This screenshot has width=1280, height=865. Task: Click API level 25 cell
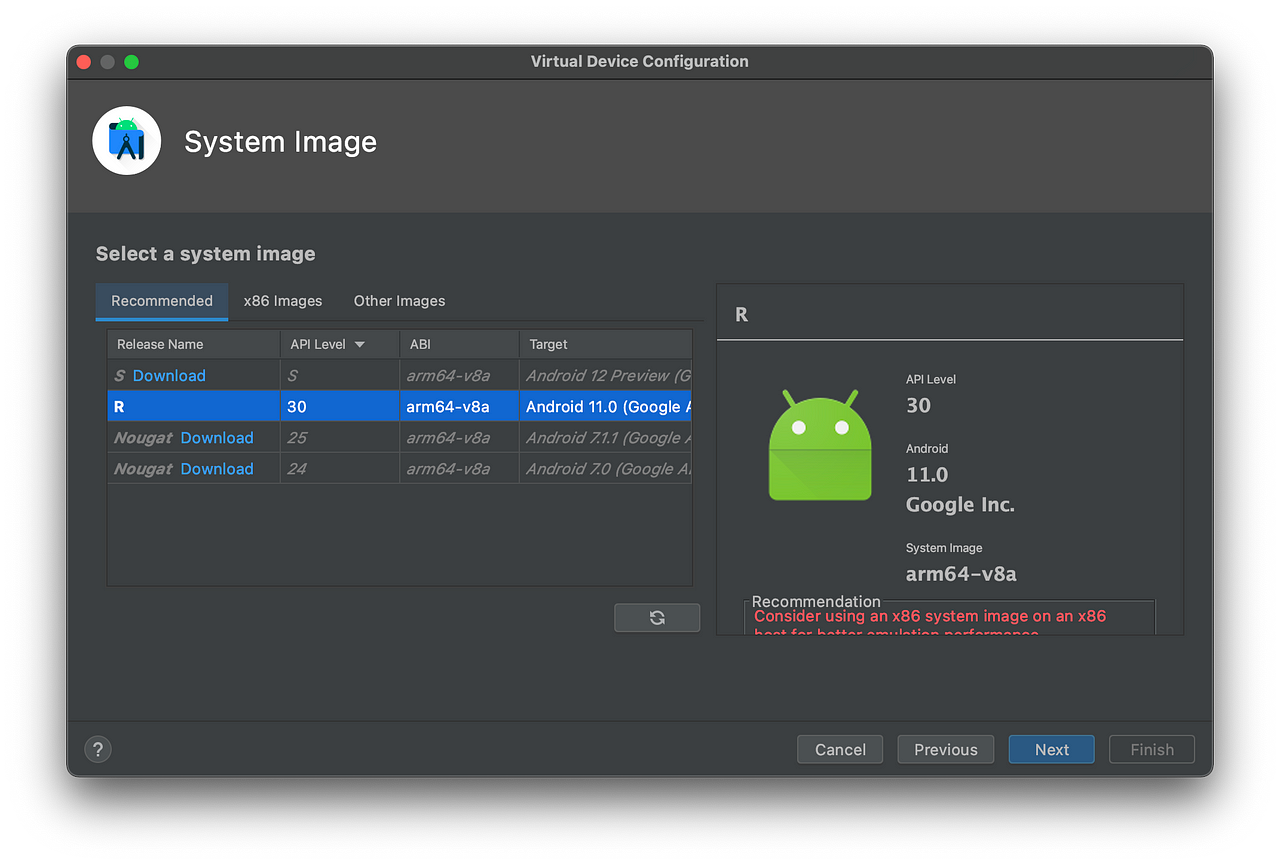coord(340,438)
